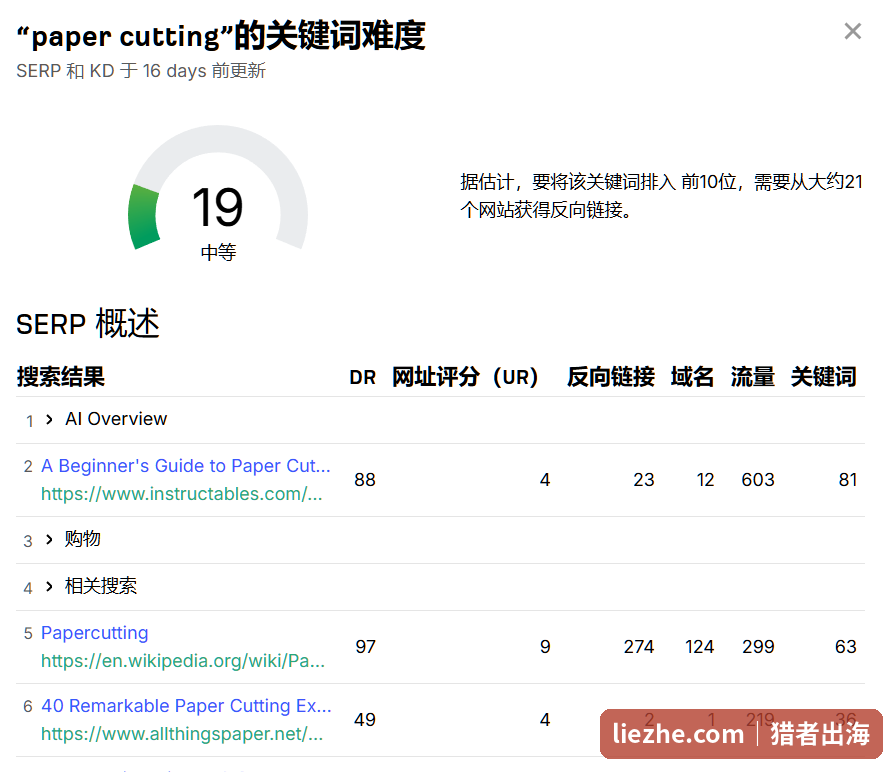Click traffic value 603 in instructables row
Image resolution: width=896 pixels, height=772 pixels.
(758, 480)
